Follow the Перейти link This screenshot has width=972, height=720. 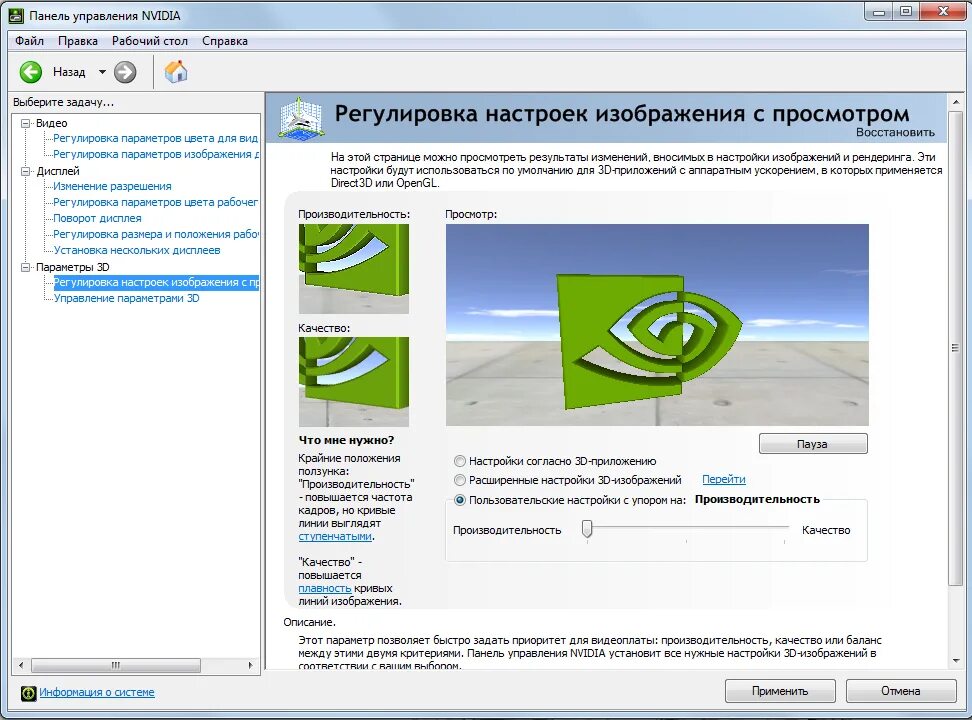click(723, 479)
